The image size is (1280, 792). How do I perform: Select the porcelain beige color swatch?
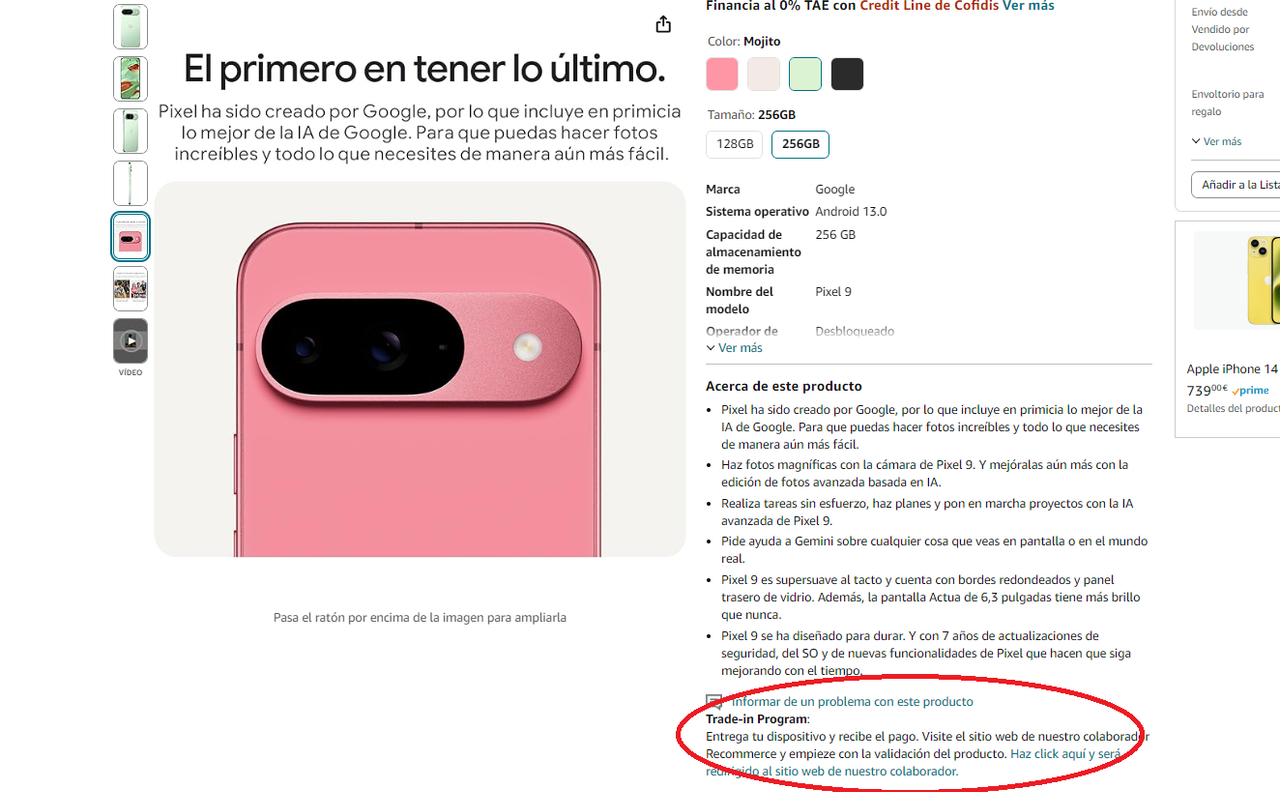(764, 74)
